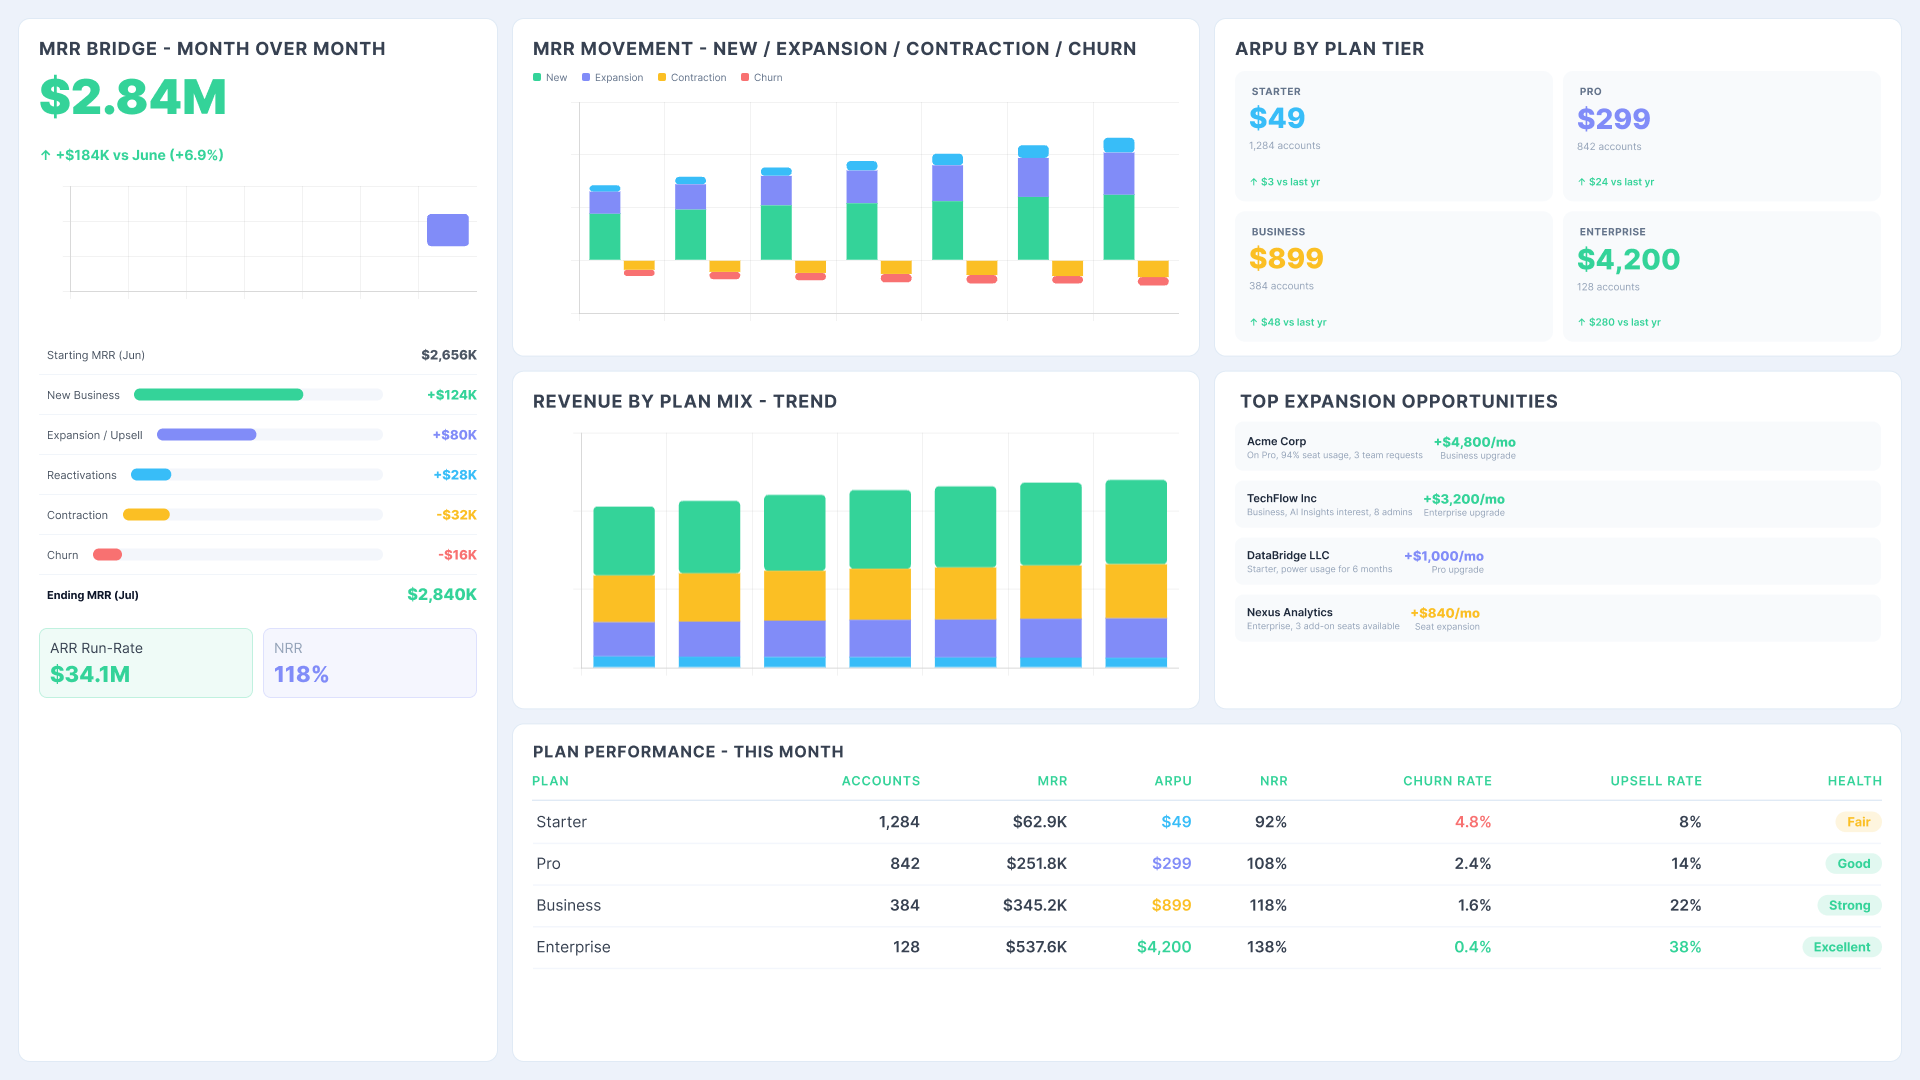The image size is (1920, 1080).
Task: Click the Contraction progress bar
Action: pyautogui.click(x=253, y=515)
